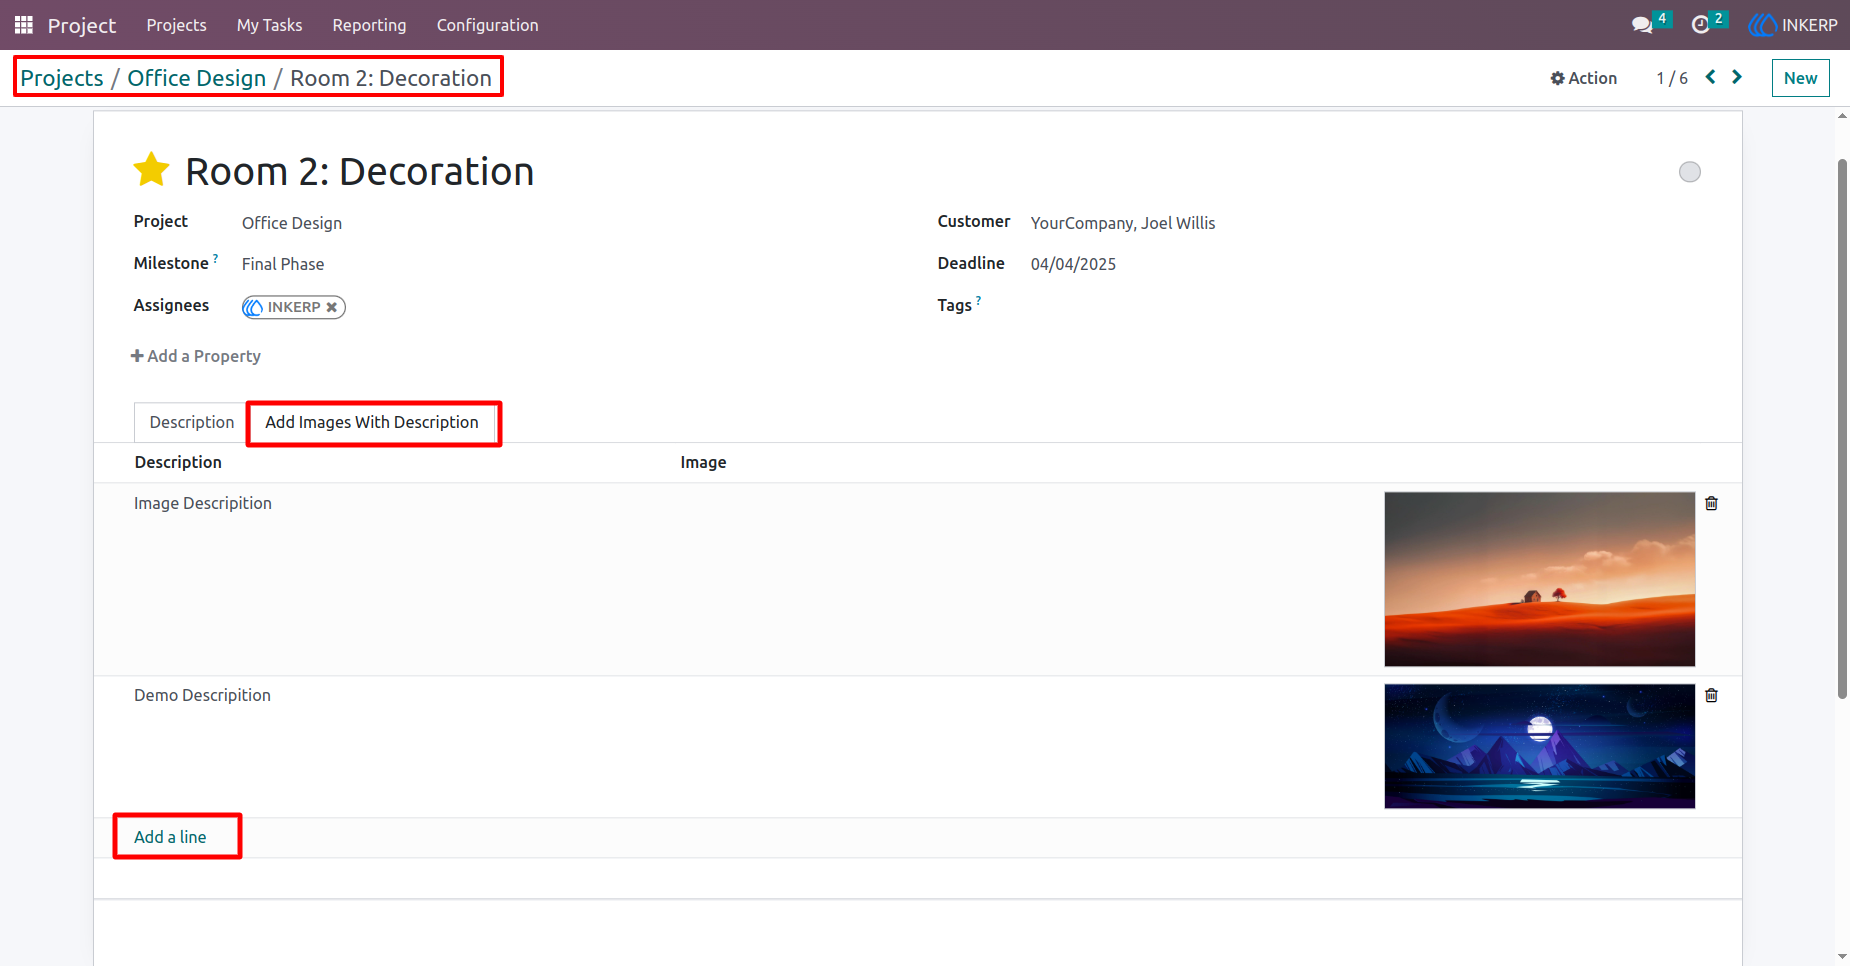Open the INKERP user menu
This screenshot has width=1850, height=966.
(1793, 25)
